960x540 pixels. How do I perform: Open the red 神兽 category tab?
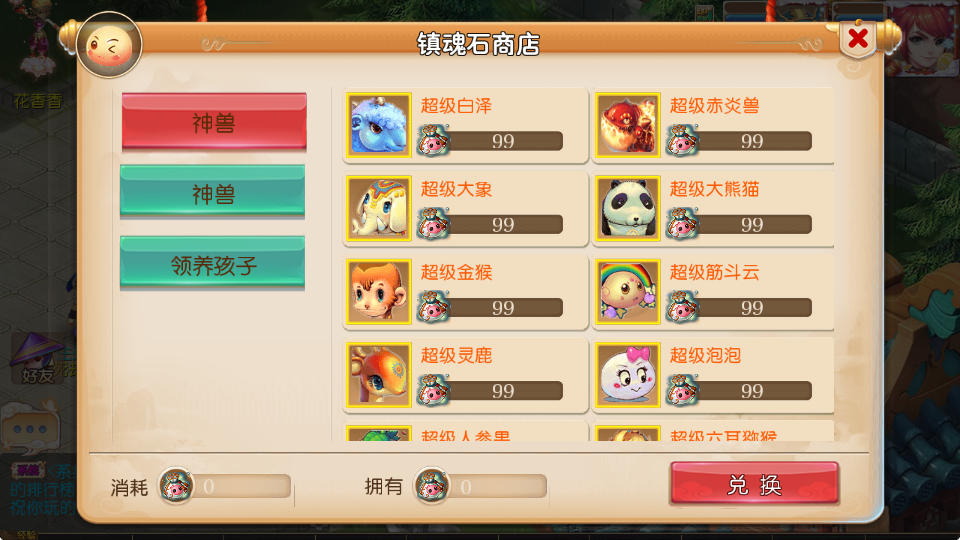pyautogui.click(x=214, y=122)
